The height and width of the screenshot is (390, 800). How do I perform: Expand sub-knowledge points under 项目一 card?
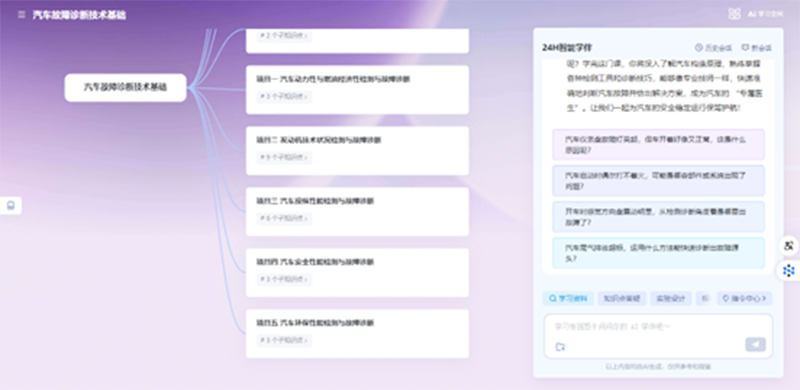point(284,96)
